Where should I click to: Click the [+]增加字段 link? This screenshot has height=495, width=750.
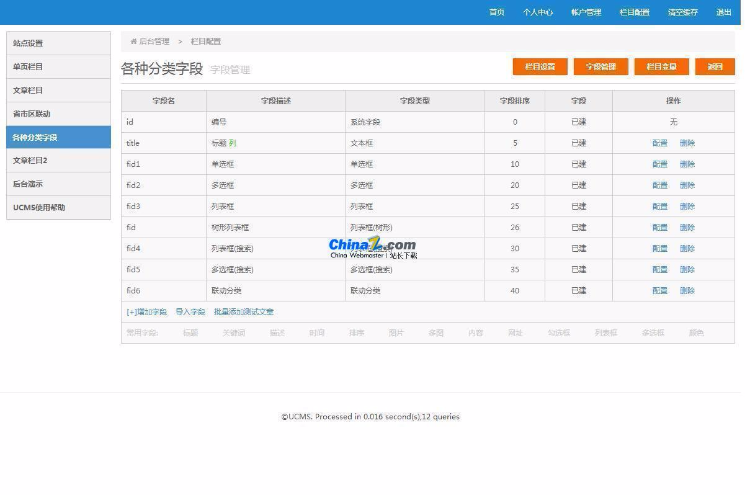coord(146,312)
